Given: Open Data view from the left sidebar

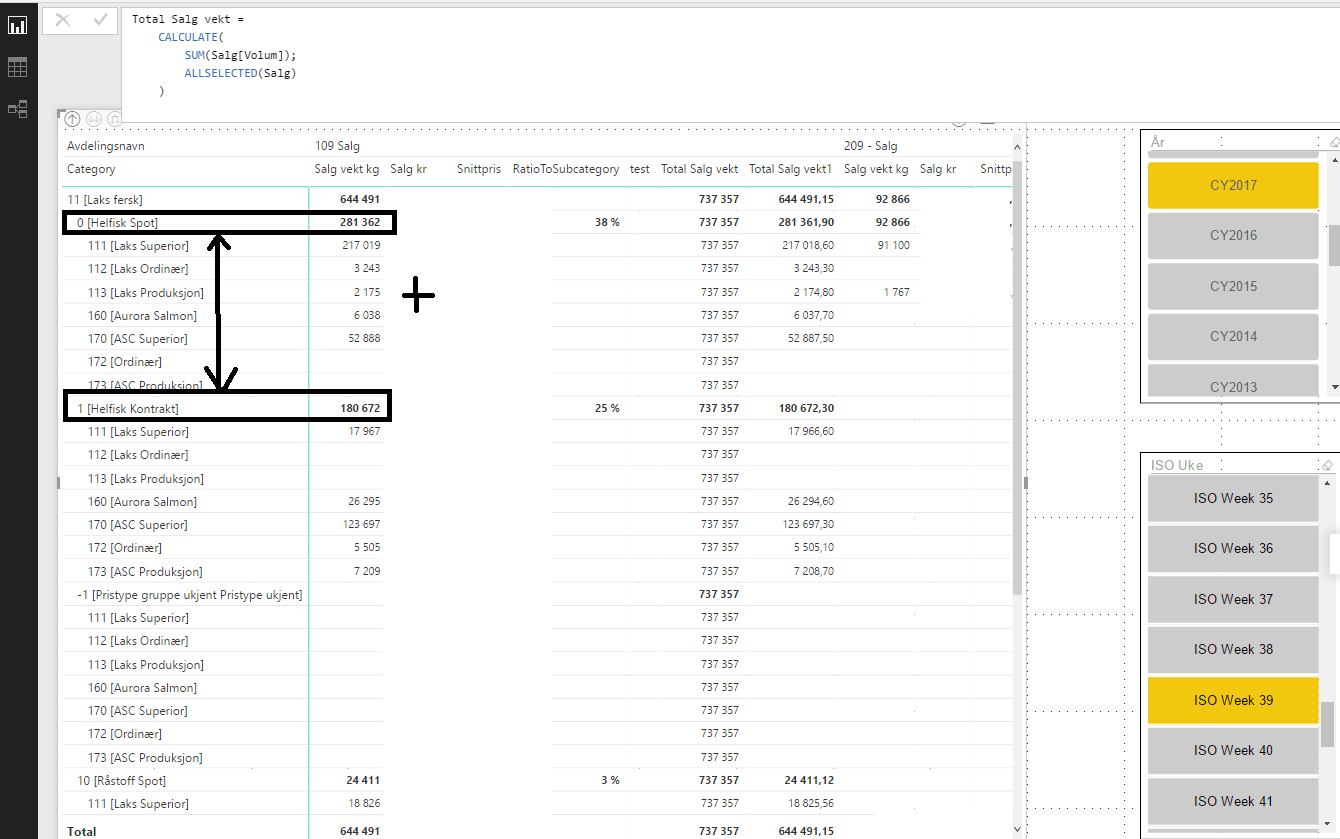Looking at the screenshot, I should (17, 66).
